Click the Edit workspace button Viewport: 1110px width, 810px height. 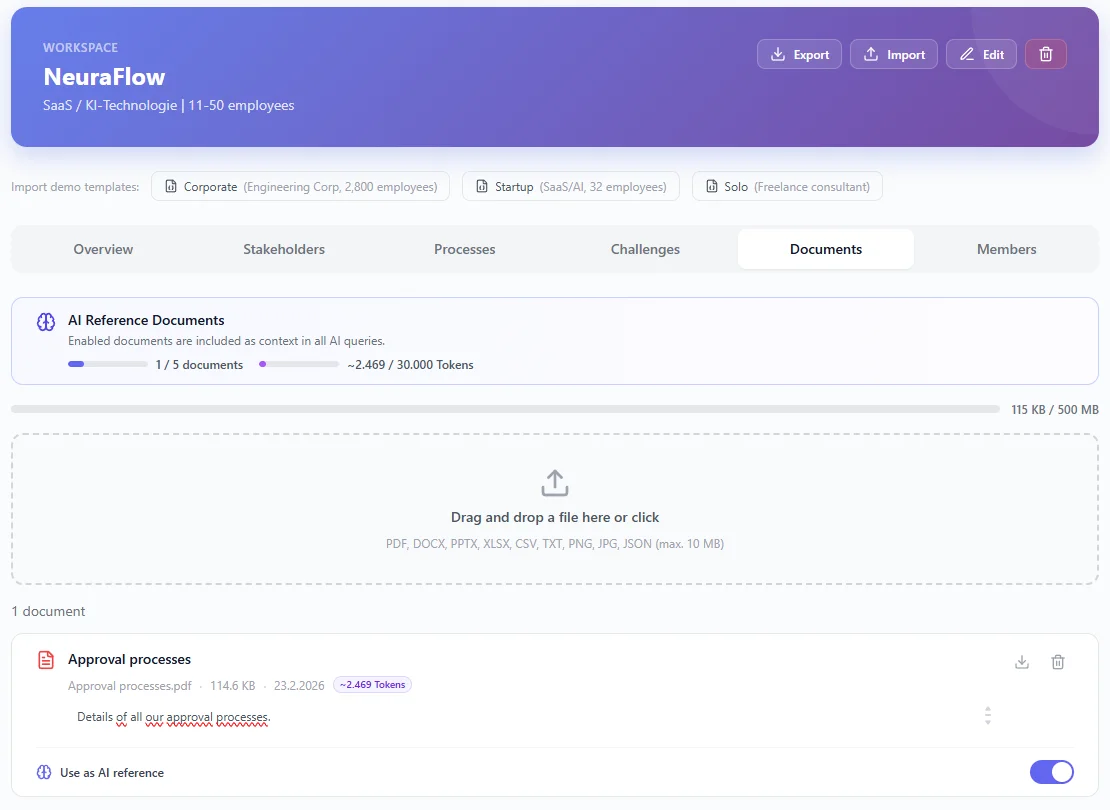coord(981,54)
